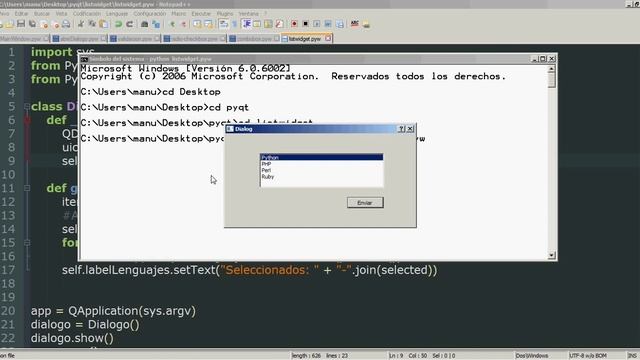Click the Save All toolbar icon
This screenshot has width=640, height=360.
[x=32, y=24]
